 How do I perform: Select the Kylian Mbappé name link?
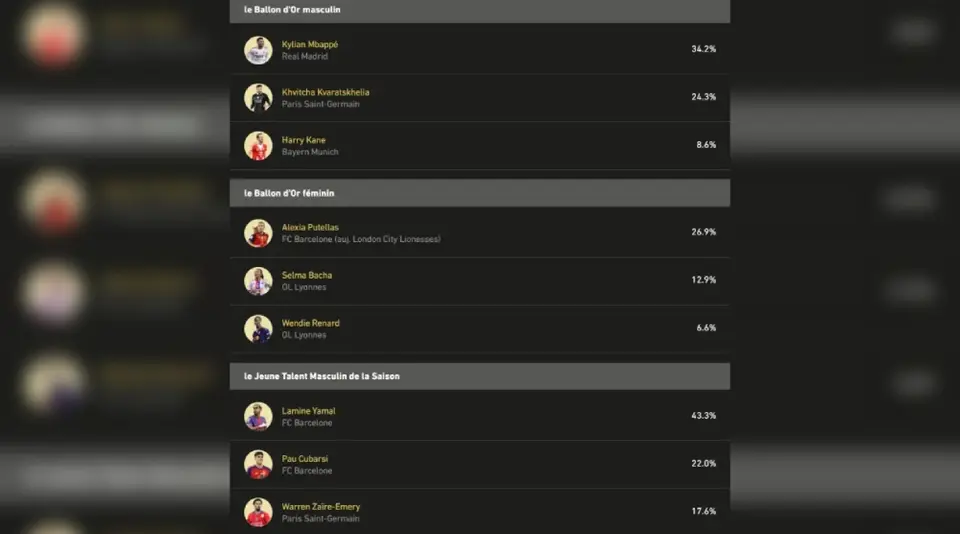(310, 45)
